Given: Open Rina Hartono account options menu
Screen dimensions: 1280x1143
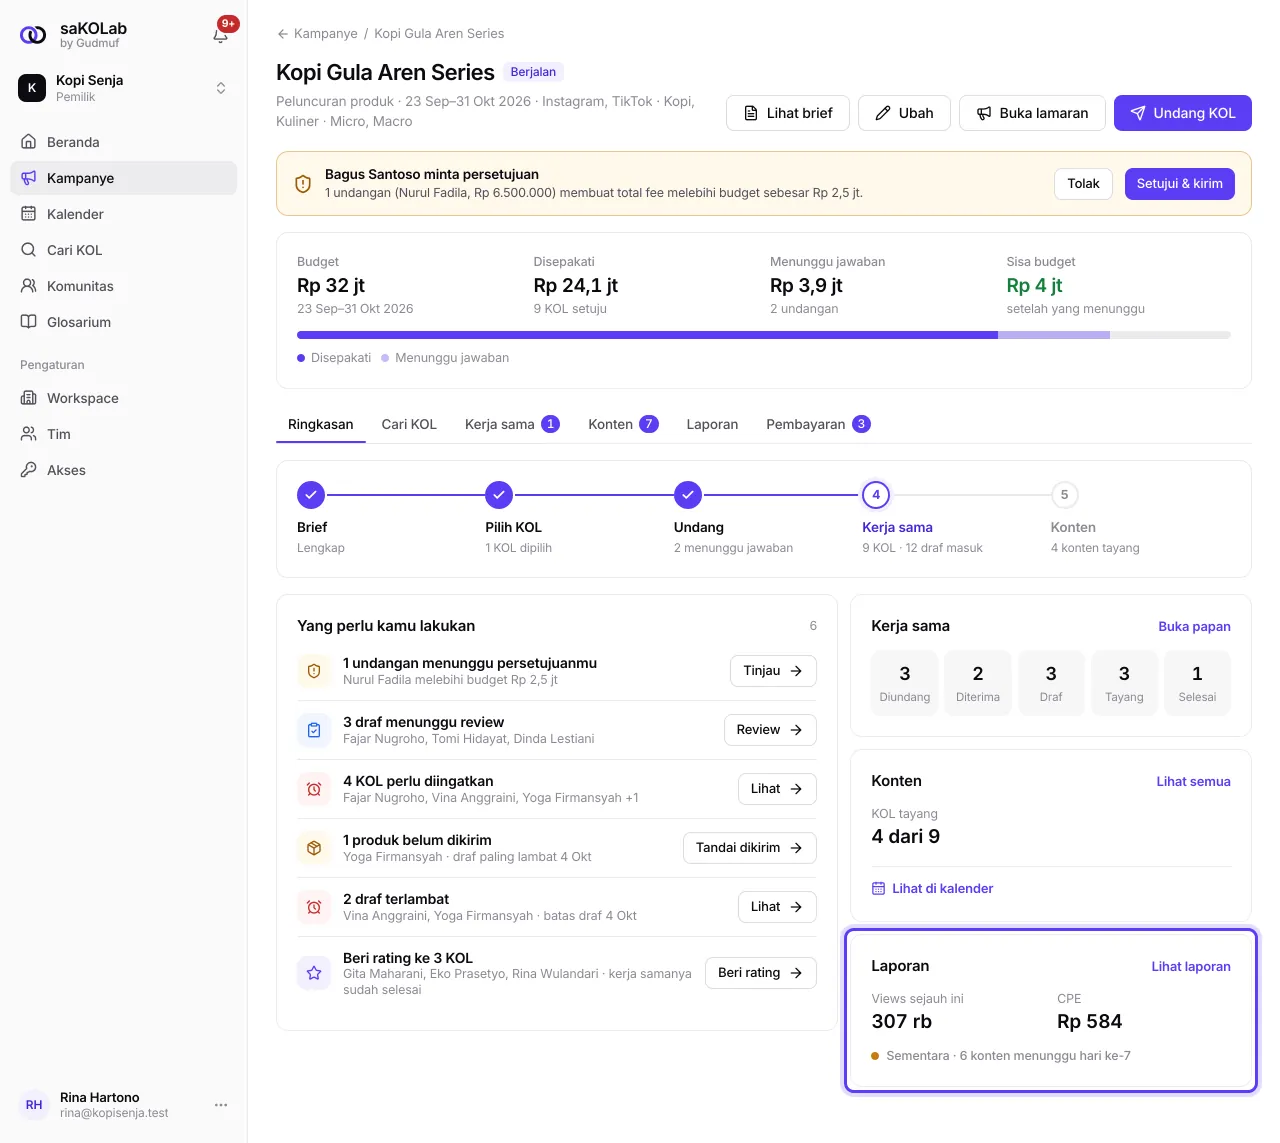Looking at the screenshot, I should [221, 1105].
